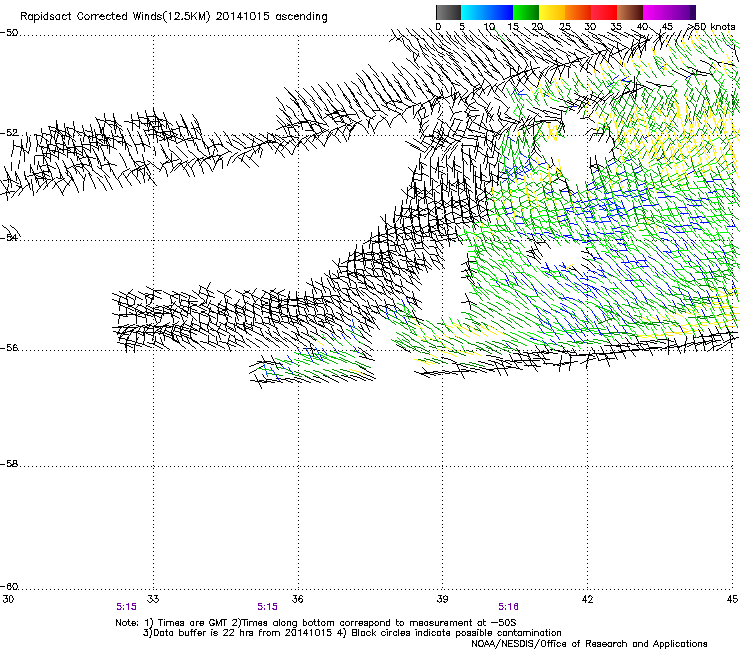Click the purple '5:15' time below longitude 36
This screenshot has width=740, height=650.
point(268,607)
